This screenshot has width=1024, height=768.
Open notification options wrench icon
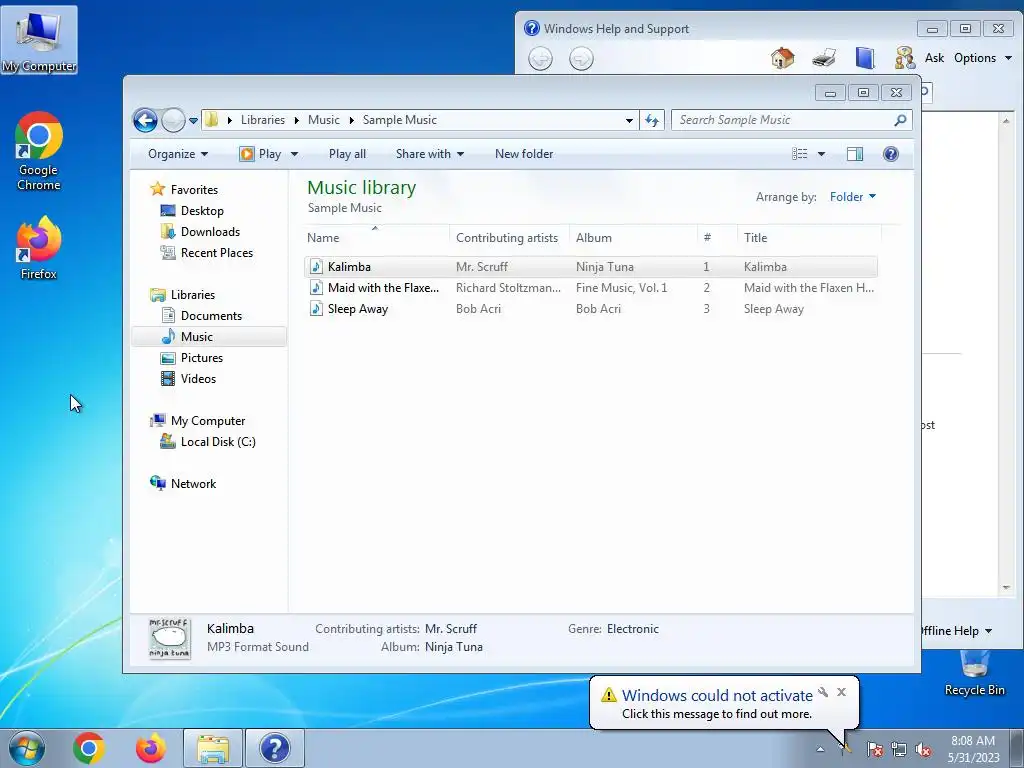[x=823, y=692]
